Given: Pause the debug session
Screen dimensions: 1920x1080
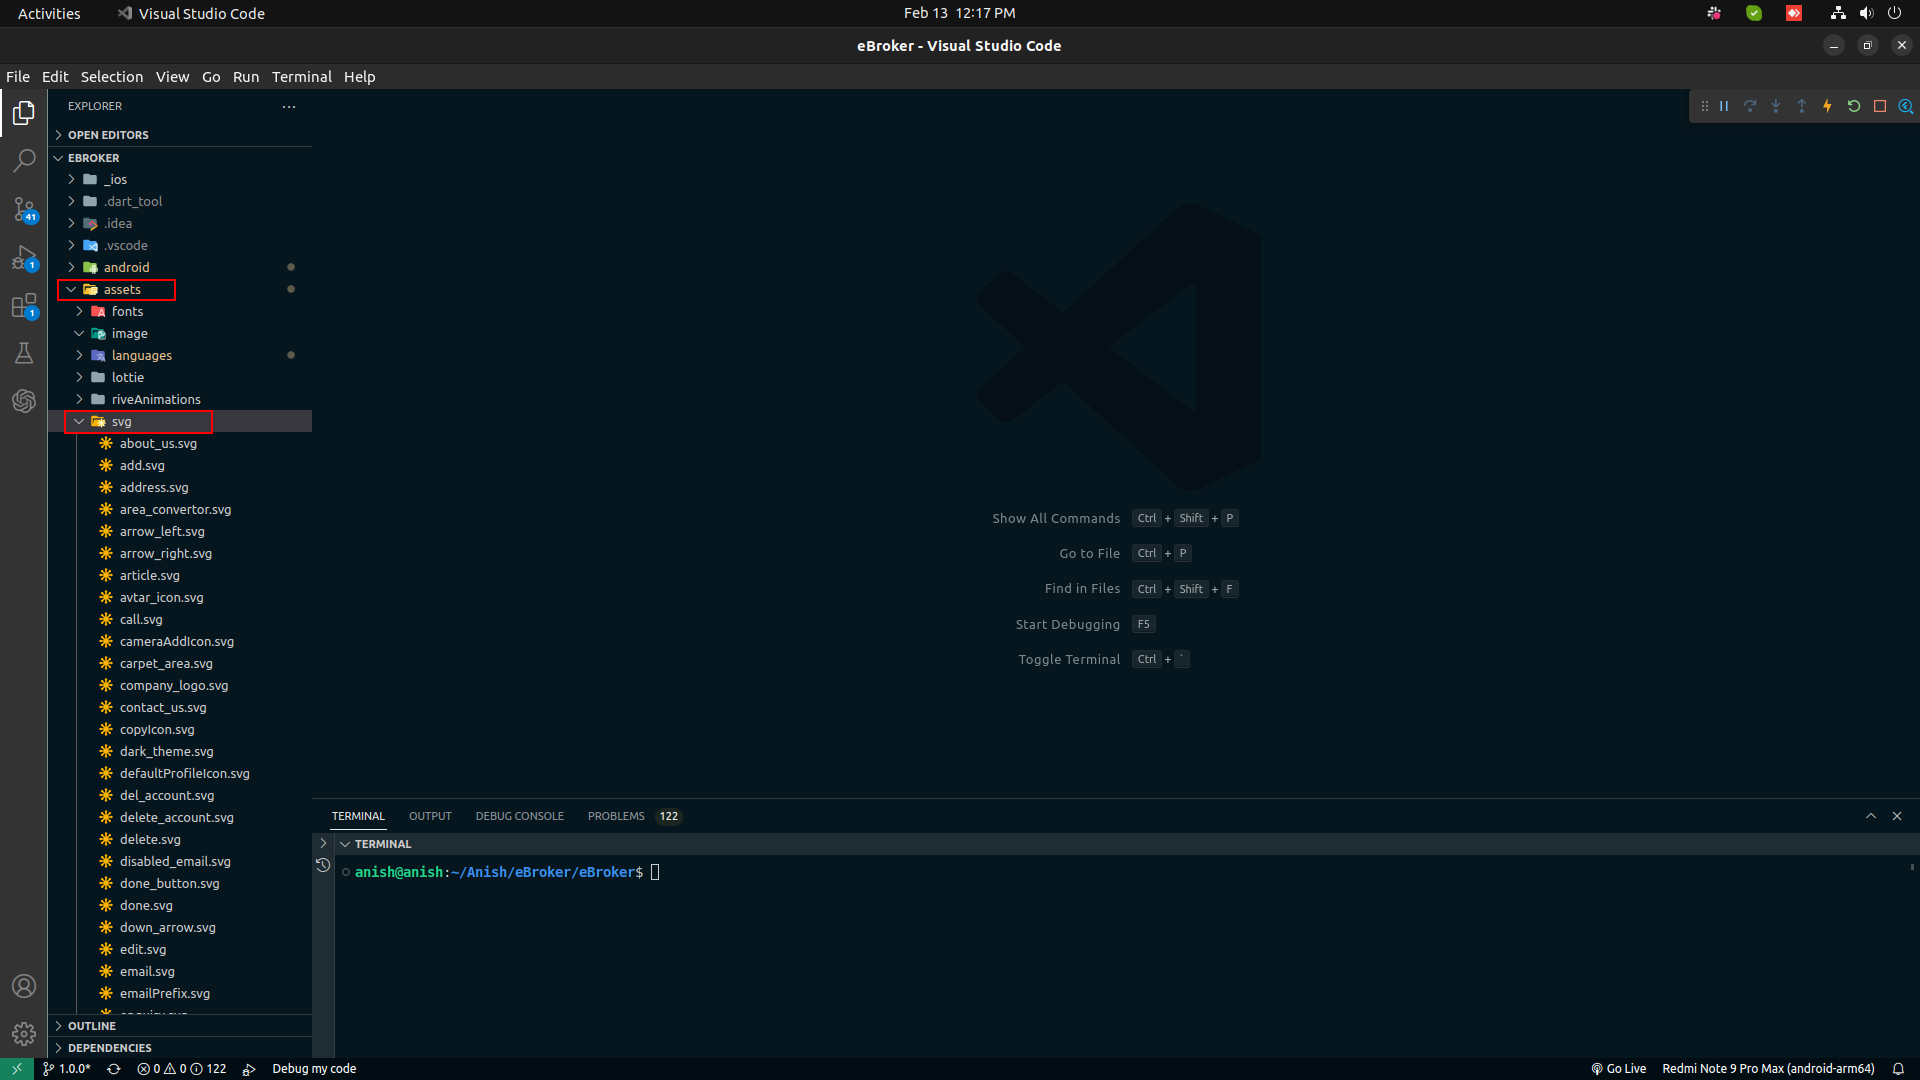Looking at the screenshot, I should [x=1724, y=106].
